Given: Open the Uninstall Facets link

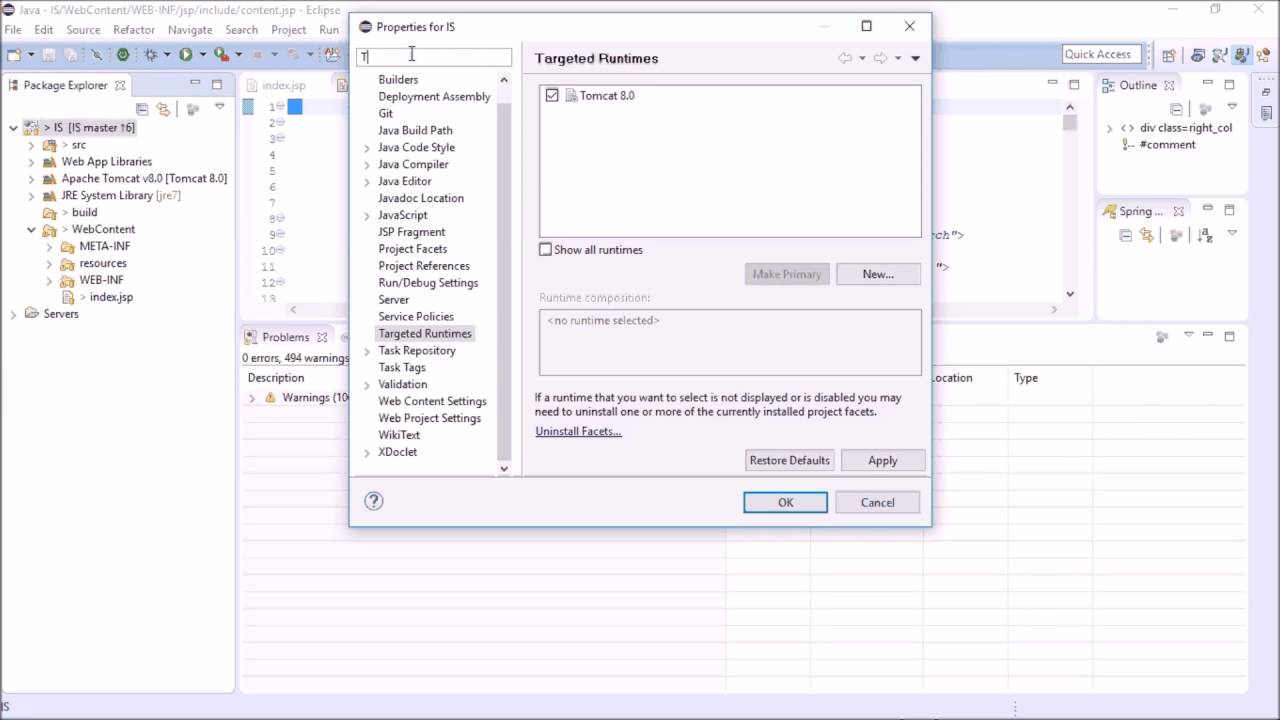Looking at the screenshot, I should 578,432.
